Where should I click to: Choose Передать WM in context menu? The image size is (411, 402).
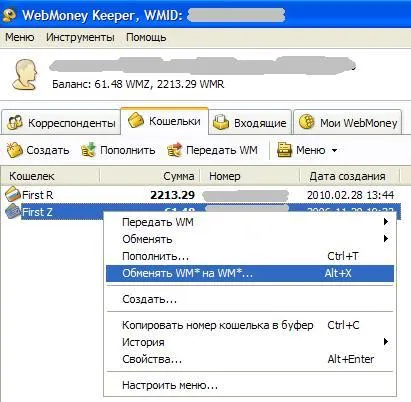point(250,222)
